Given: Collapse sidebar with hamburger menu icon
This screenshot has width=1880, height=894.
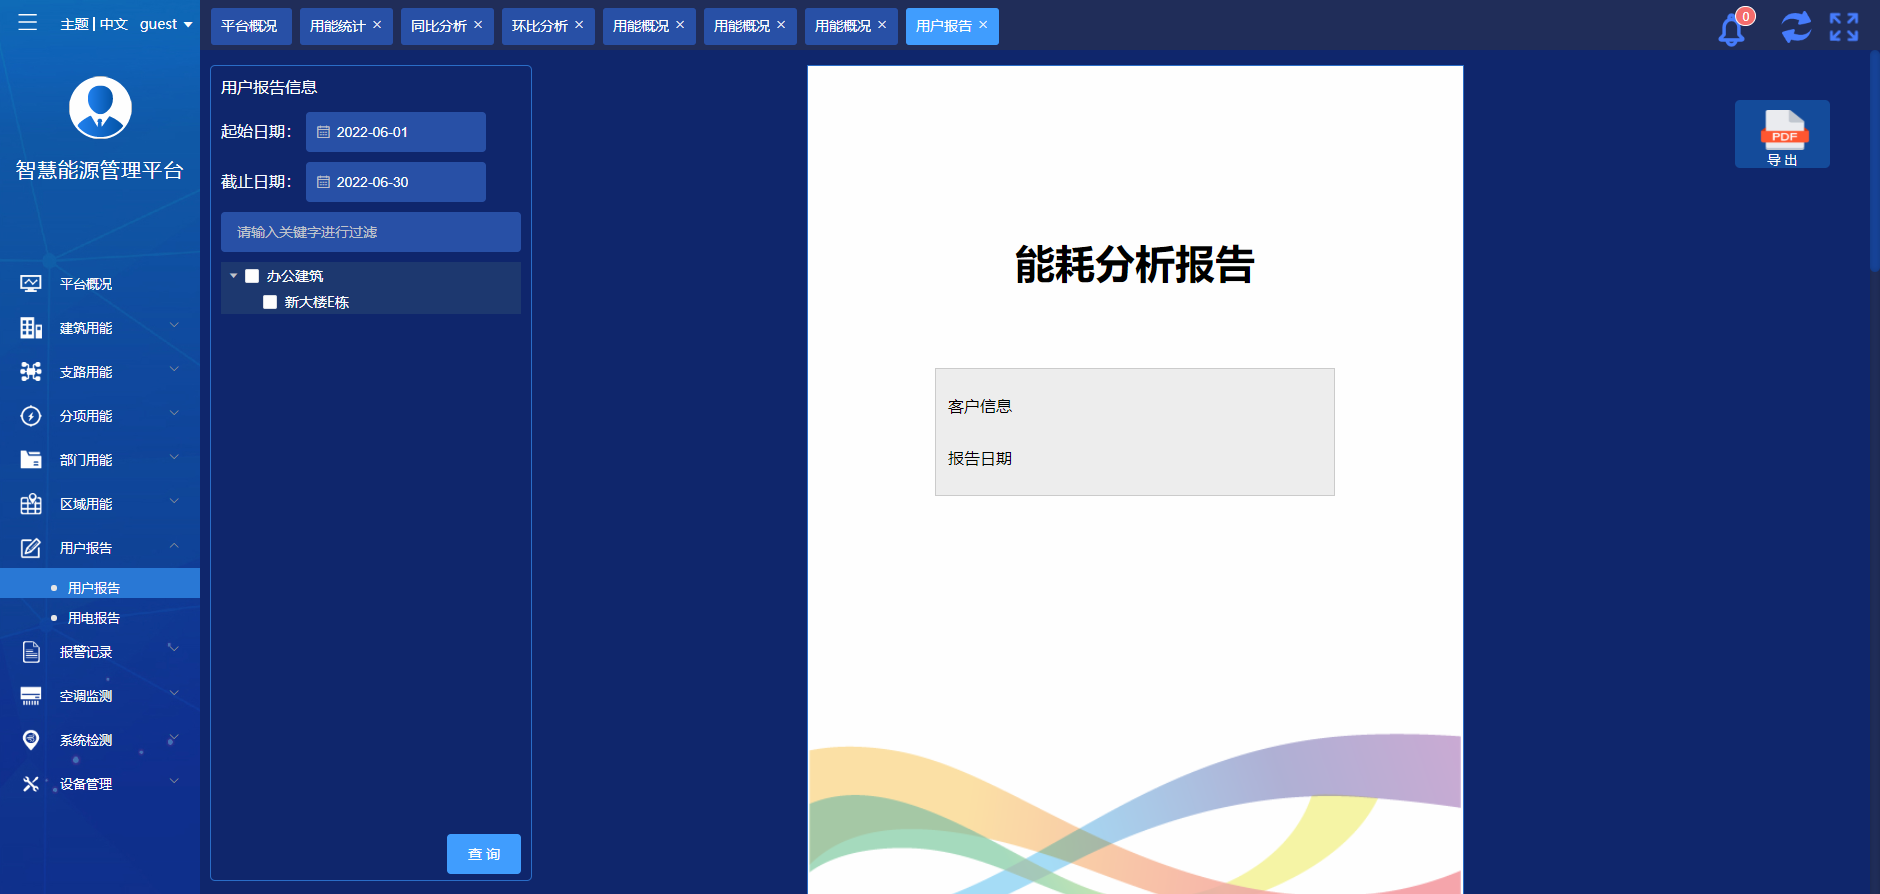Looking at the screenshot, I should [28, 23].
